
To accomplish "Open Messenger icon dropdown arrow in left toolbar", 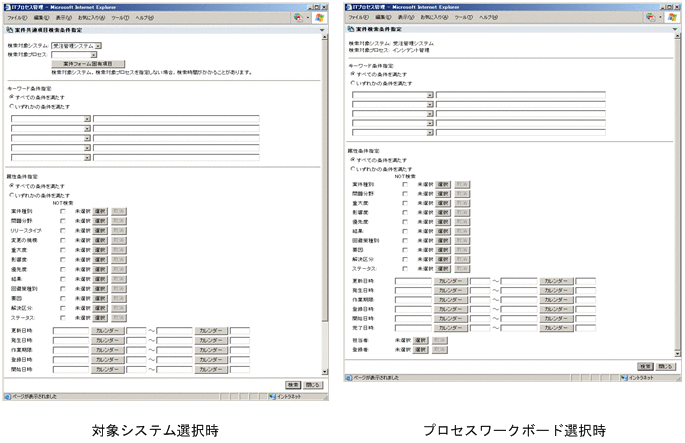I will pos(308,18).
